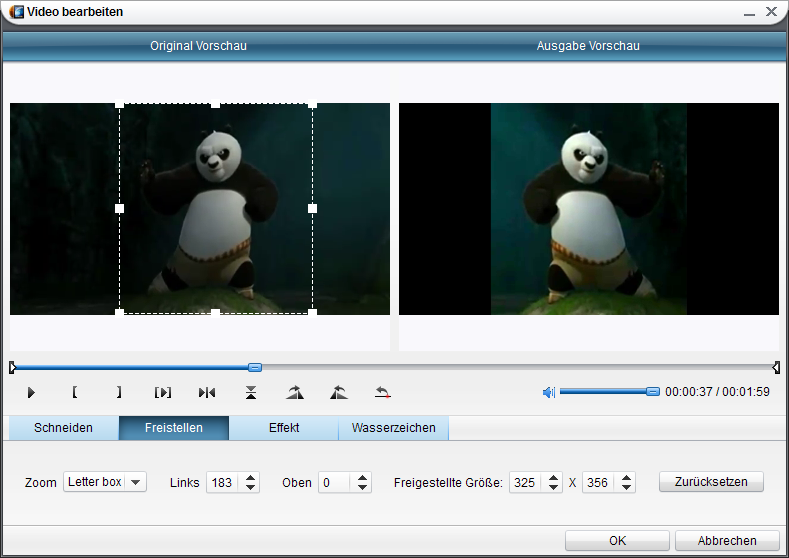This screenshot has width=789, height=558.
Task: Click the Zurücksetzen button
Action: pos(710,482)
